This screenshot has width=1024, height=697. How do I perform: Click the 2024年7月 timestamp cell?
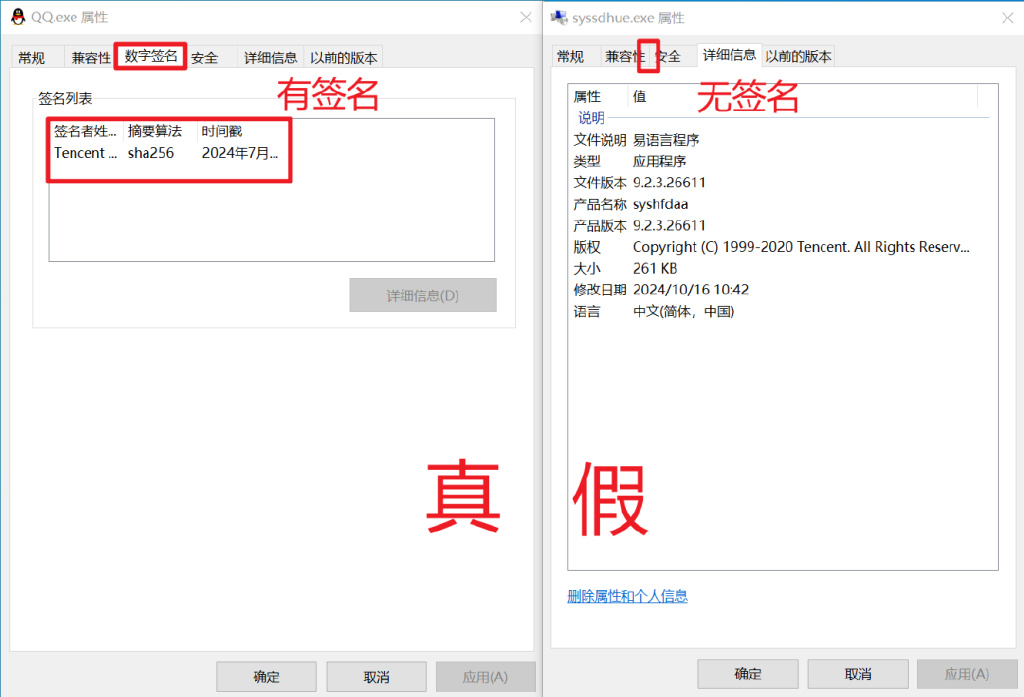[240, 153]
